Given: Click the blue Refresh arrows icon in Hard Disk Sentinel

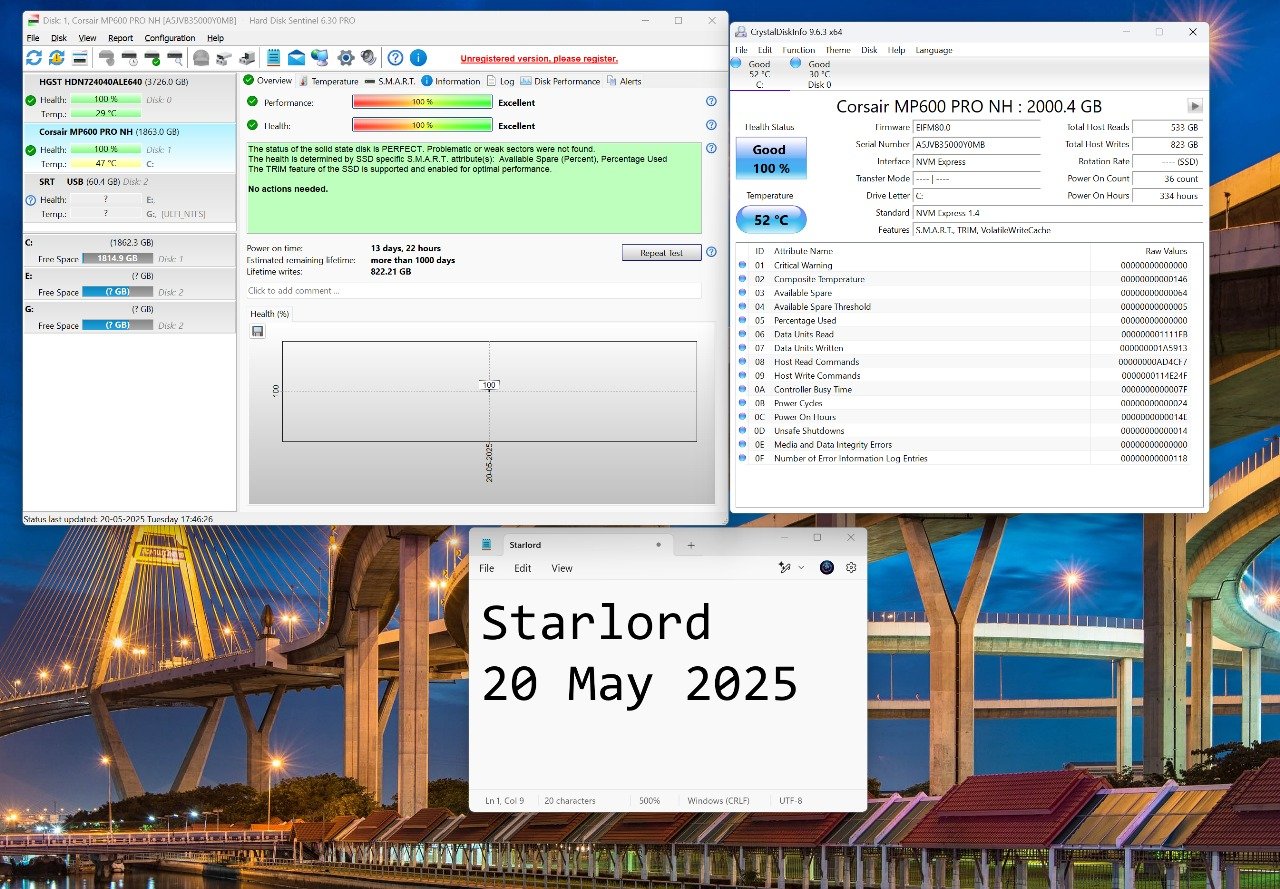Looking at the screenshot, I should (x=34, y=58).
